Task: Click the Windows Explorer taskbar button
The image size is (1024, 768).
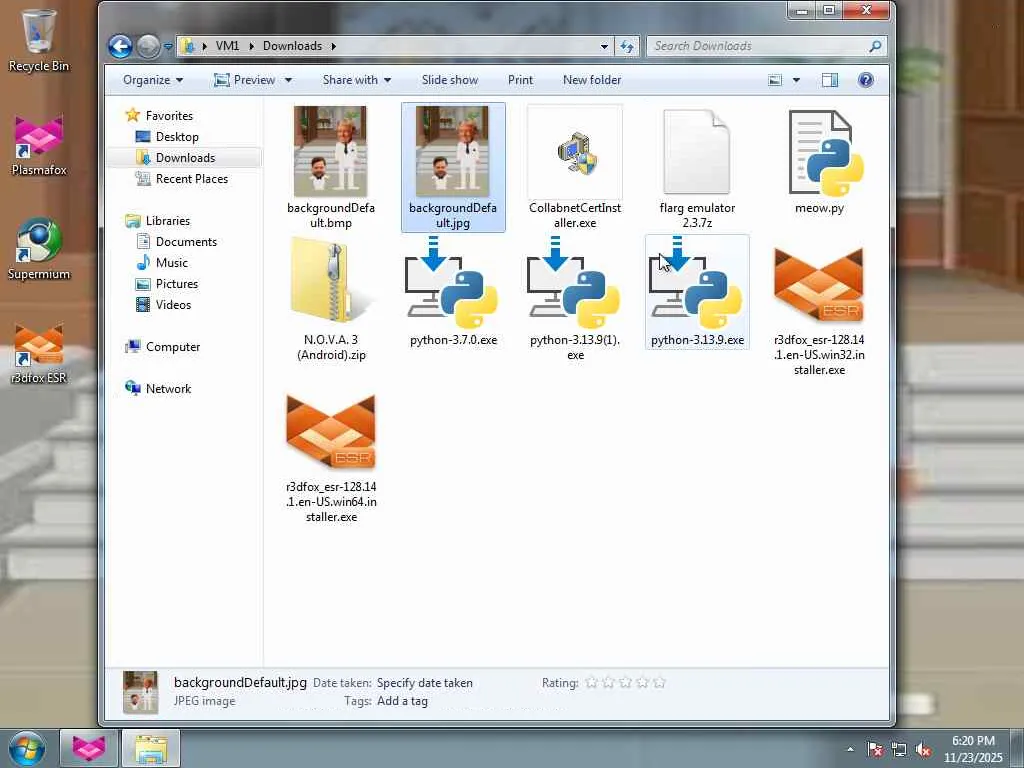Action: pyautogui.click(x=151, y=748)
